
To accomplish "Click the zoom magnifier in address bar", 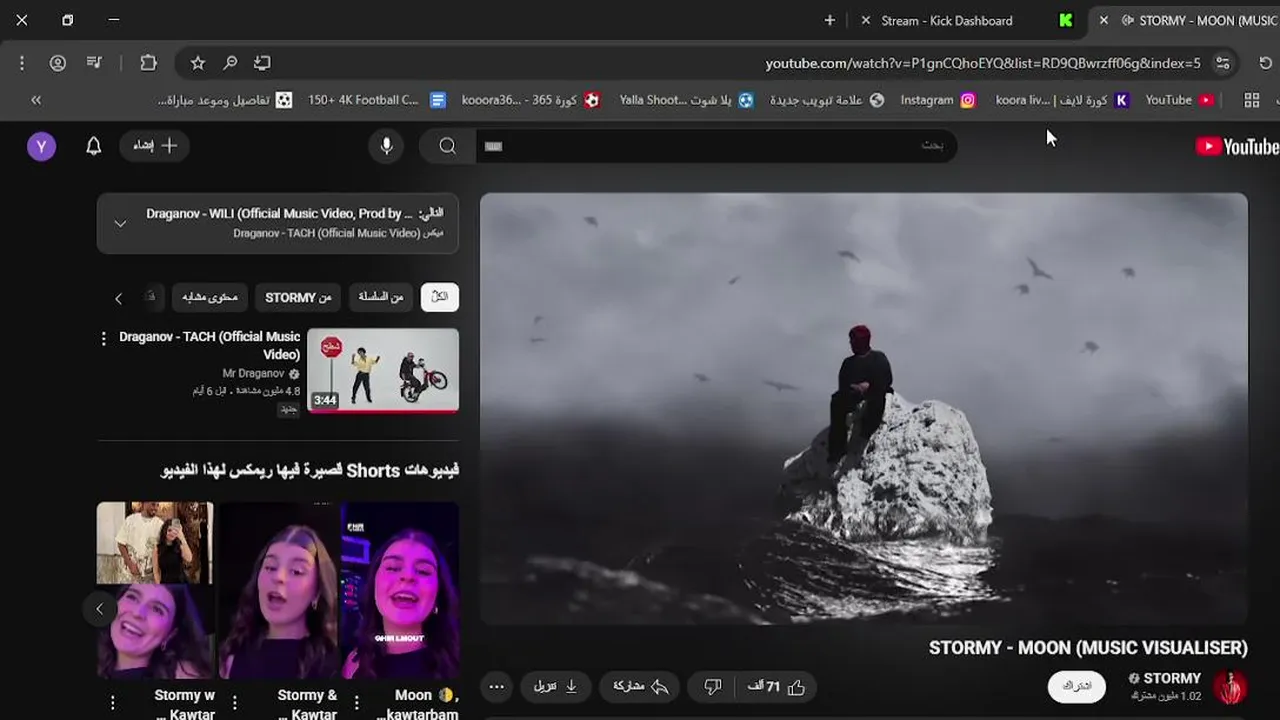I will pyautogui.click(x=230, y=63).
